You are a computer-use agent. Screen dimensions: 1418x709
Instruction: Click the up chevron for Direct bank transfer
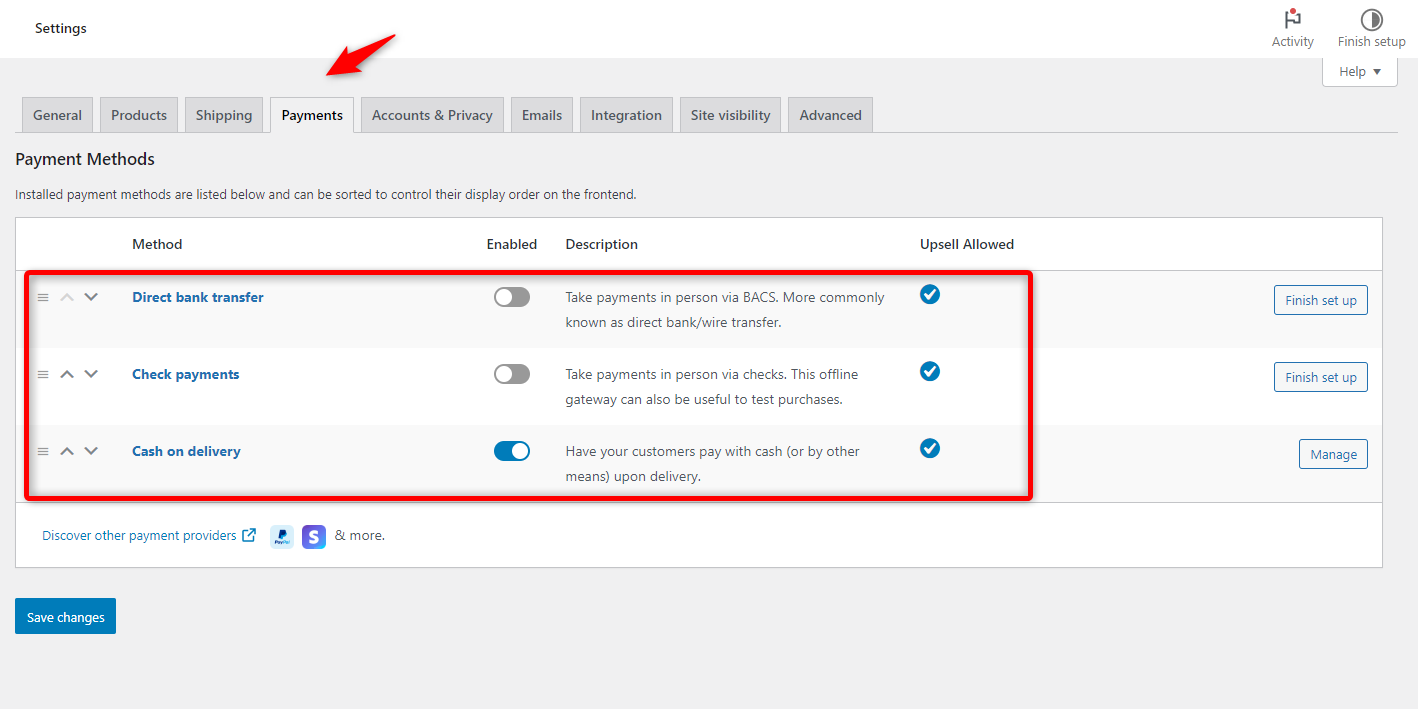pos(66,297)
